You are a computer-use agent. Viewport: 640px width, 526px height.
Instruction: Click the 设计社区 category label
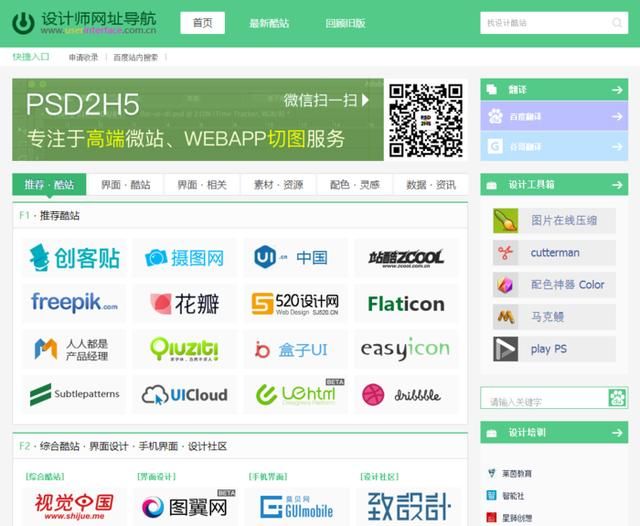(x=379, y=476)
